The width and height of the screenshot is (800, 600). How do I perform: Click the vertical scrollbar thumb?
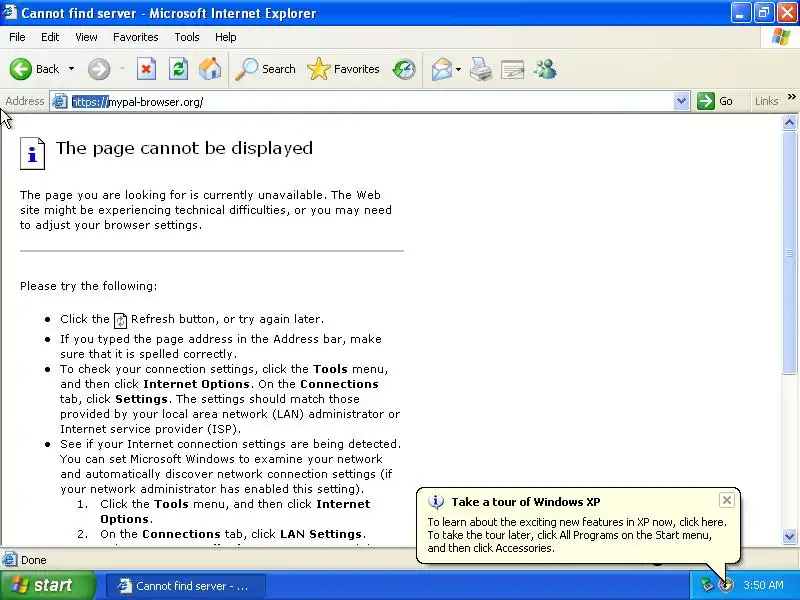(789, 253)
